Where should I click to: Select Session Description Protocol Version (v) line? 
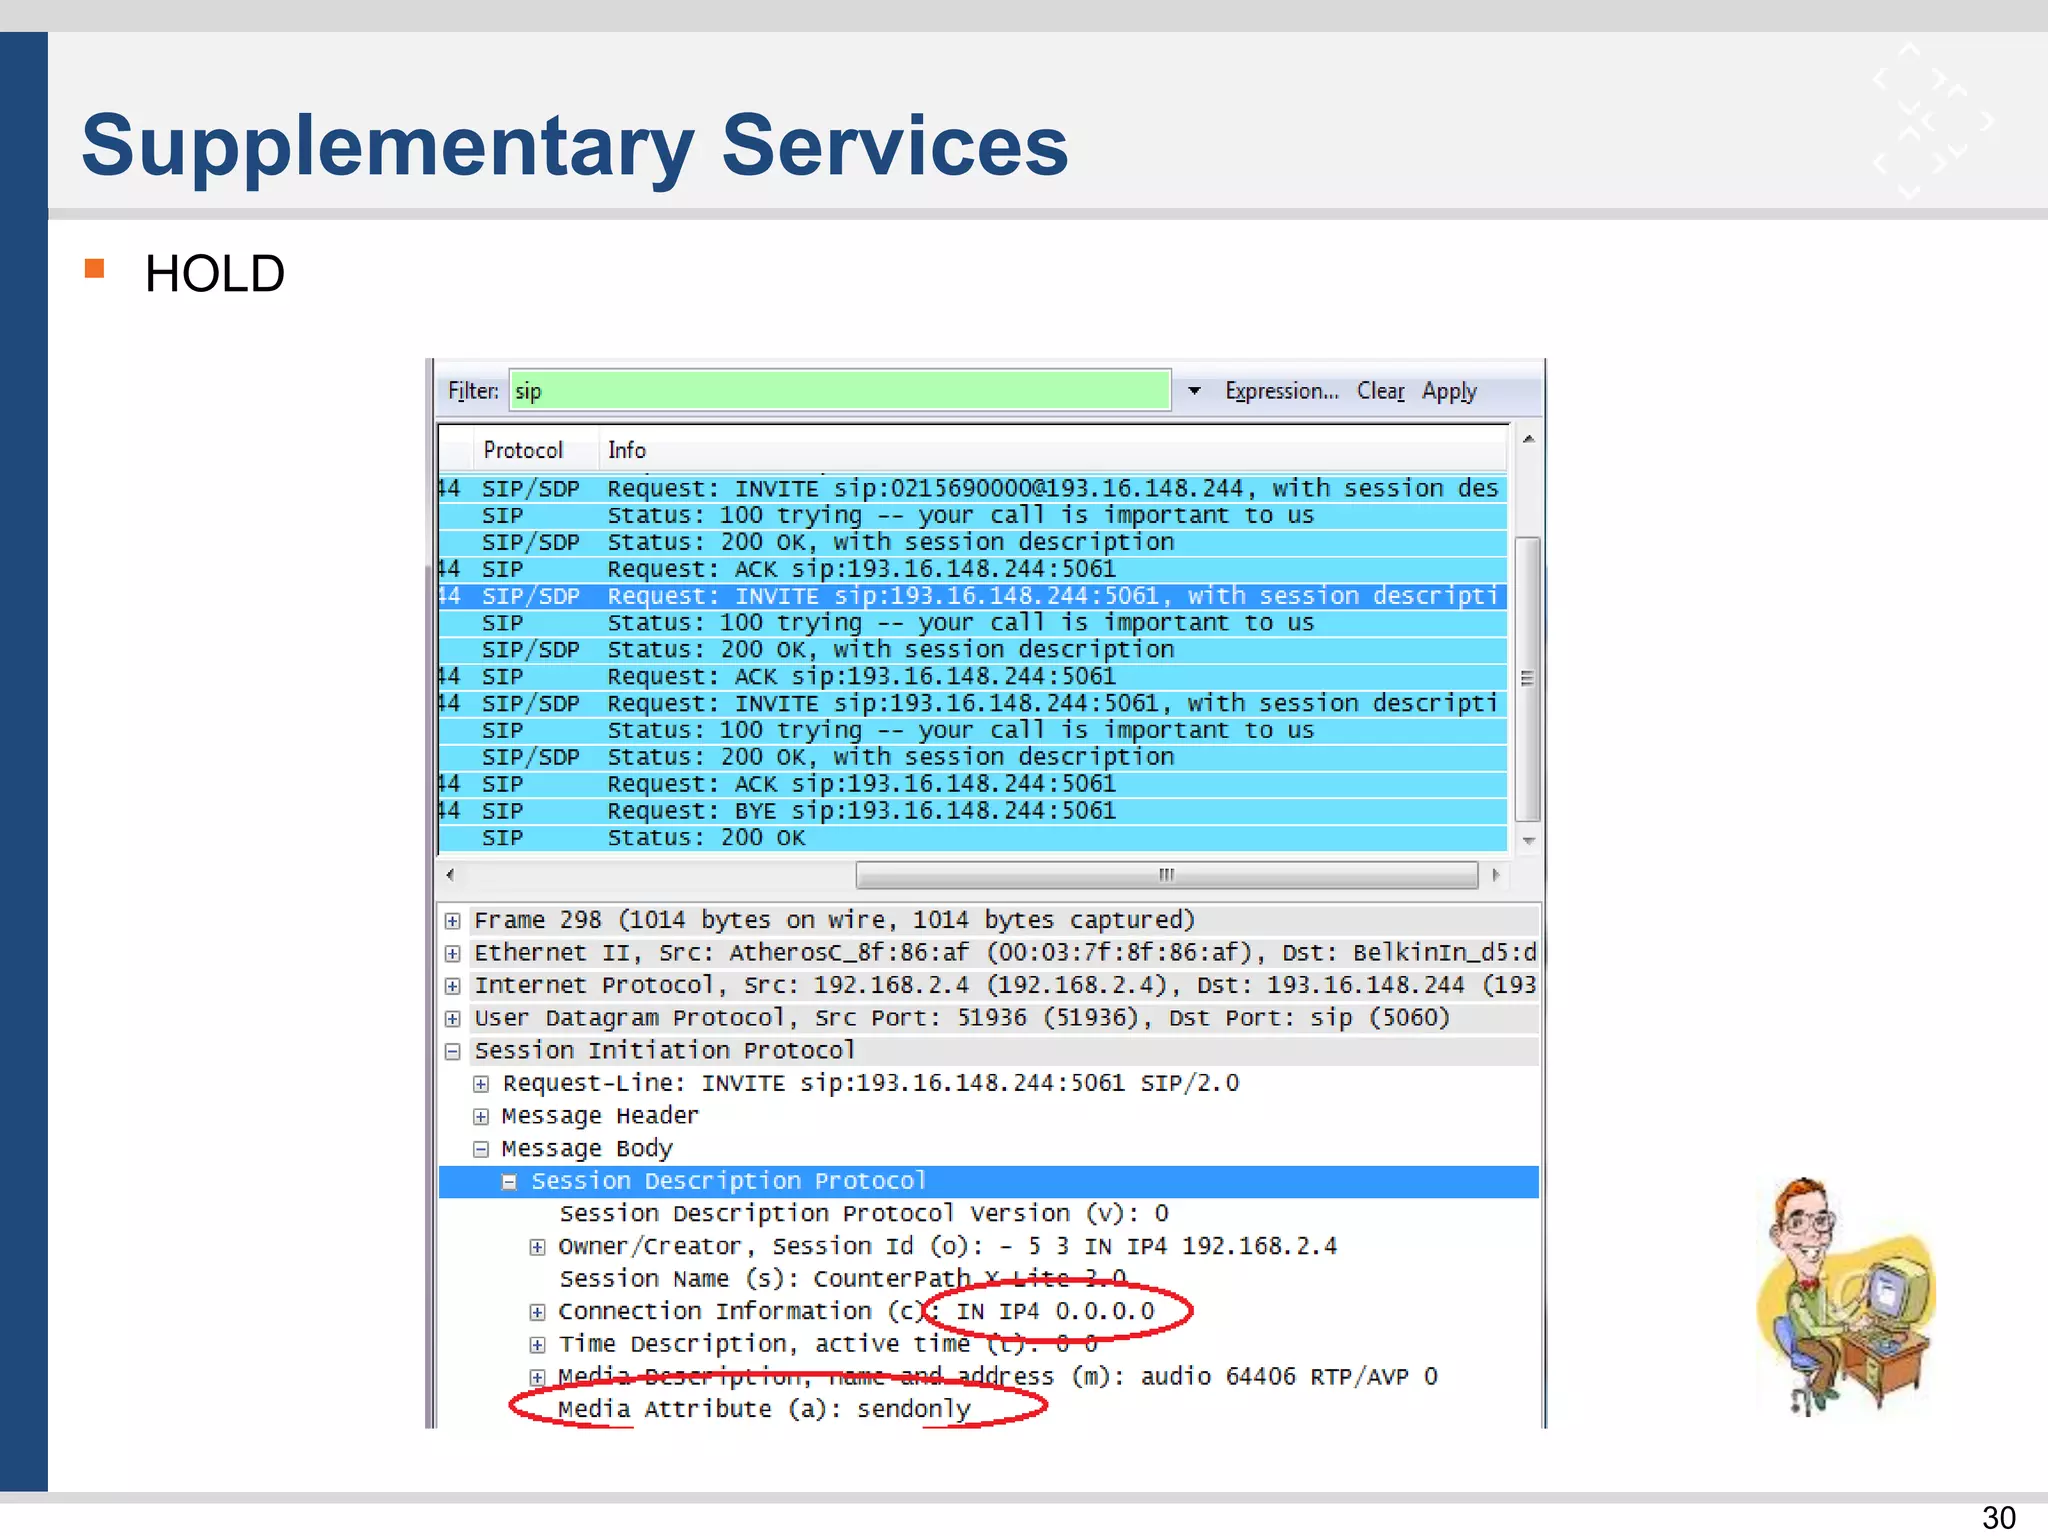tap(864, 1214)
